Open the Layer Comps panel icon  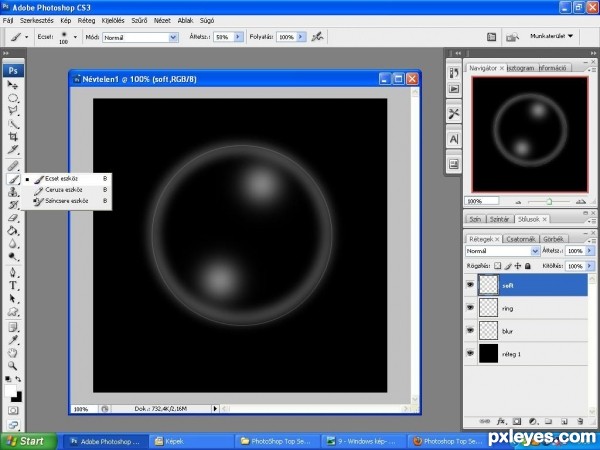[x=454, y=164]
